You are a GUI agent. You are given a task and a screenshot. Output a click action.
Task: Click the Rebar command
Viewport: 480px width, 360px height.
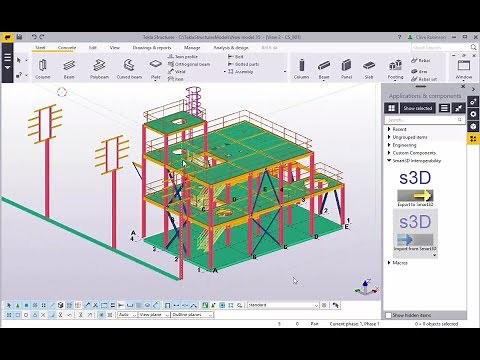421,60
